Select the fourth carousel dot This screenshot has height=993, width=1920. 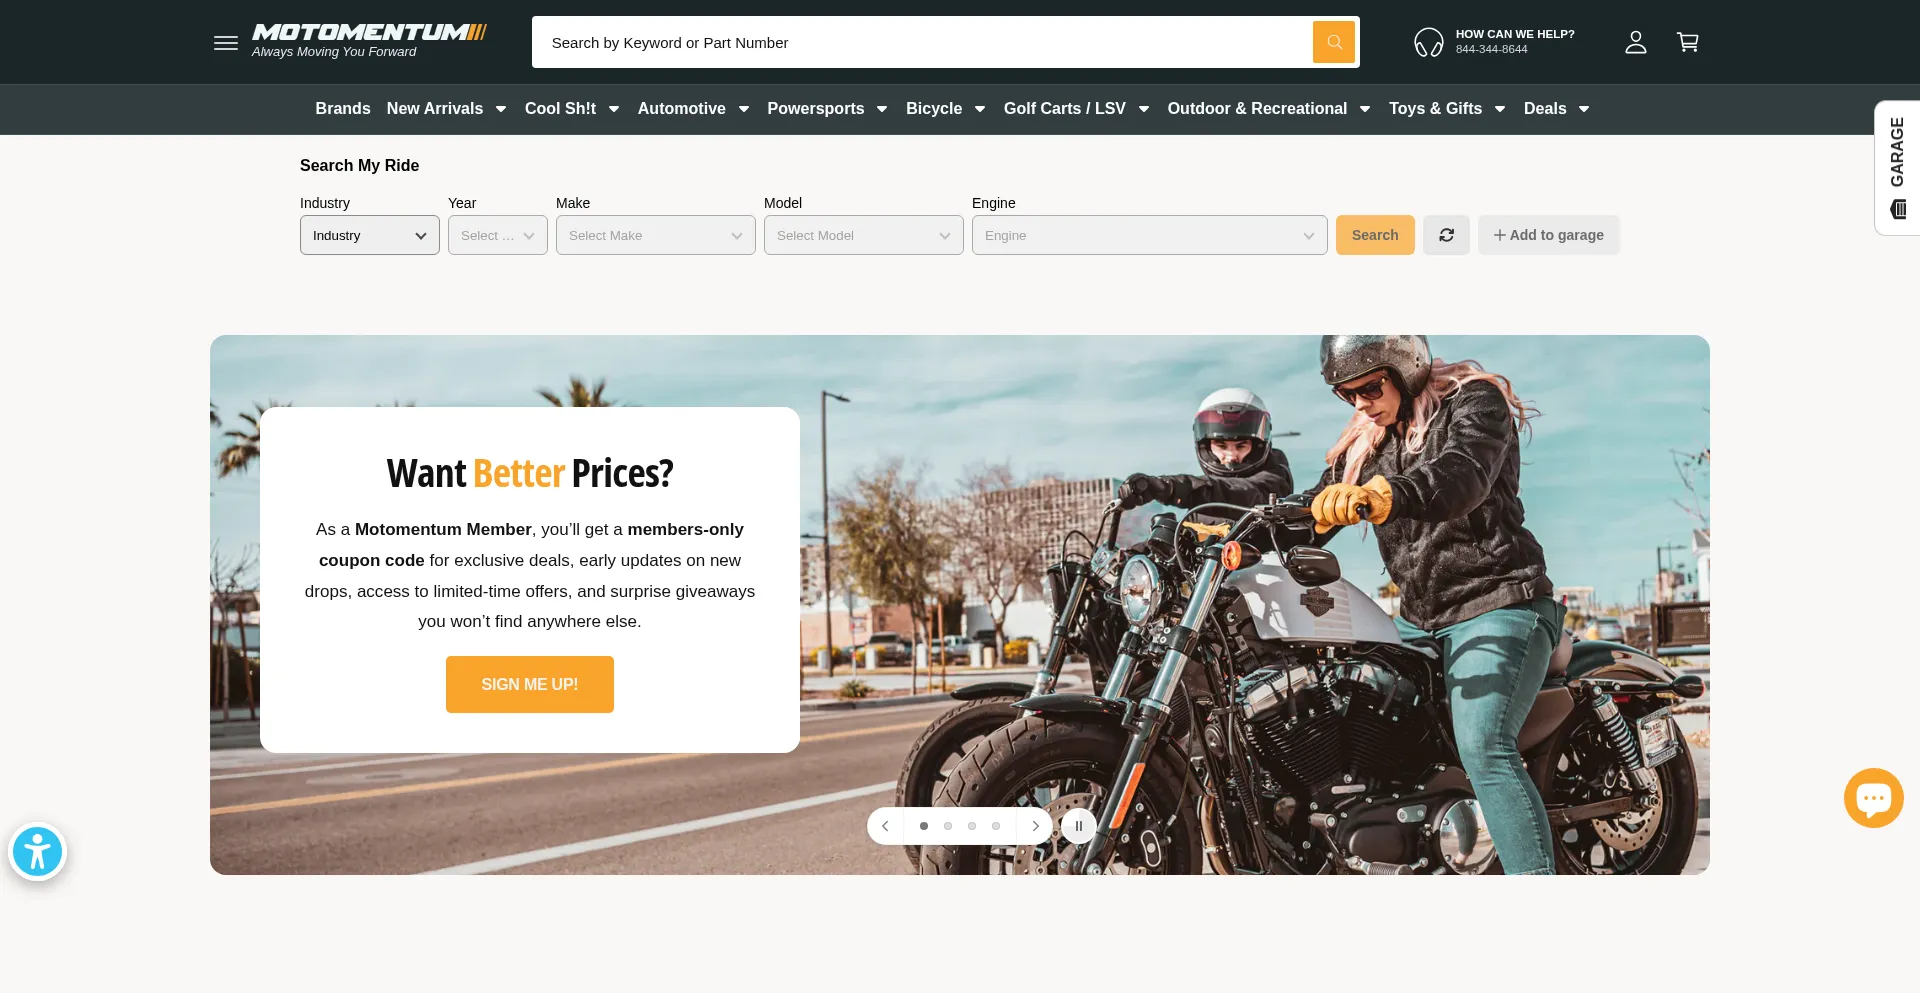(x=996, y=826)
